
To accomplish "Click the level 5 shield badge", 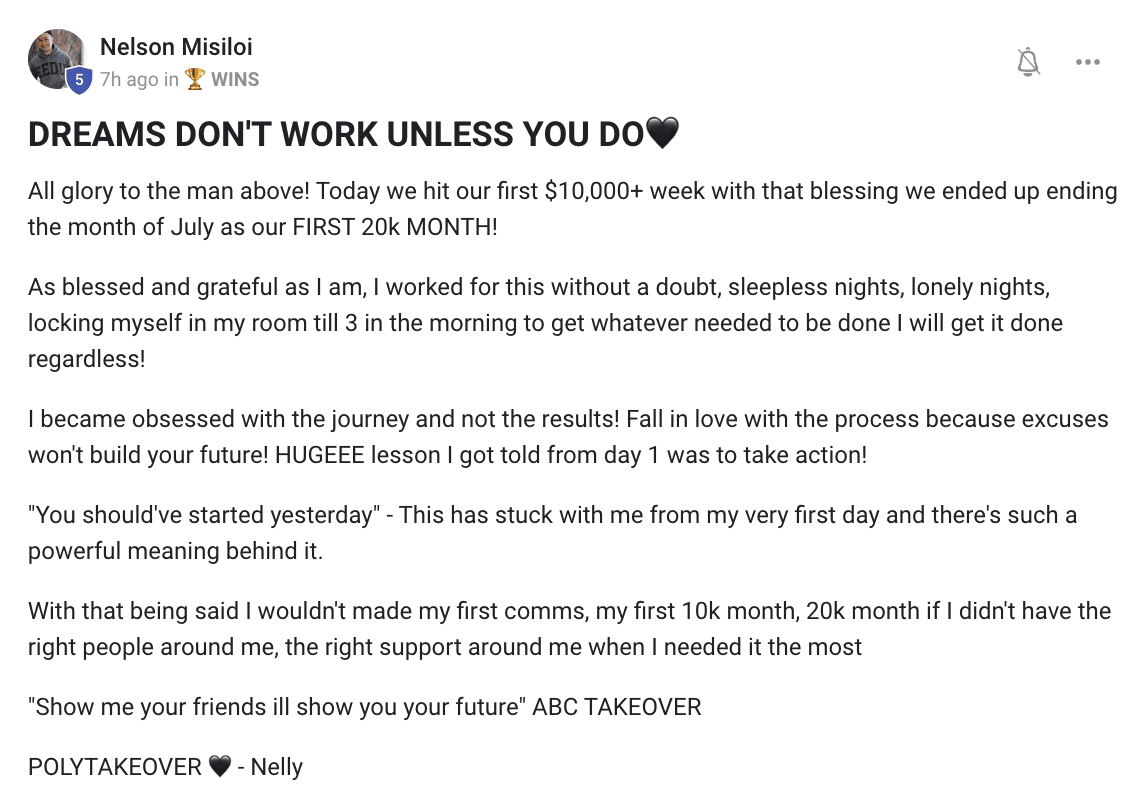I will tap(79, 80).
